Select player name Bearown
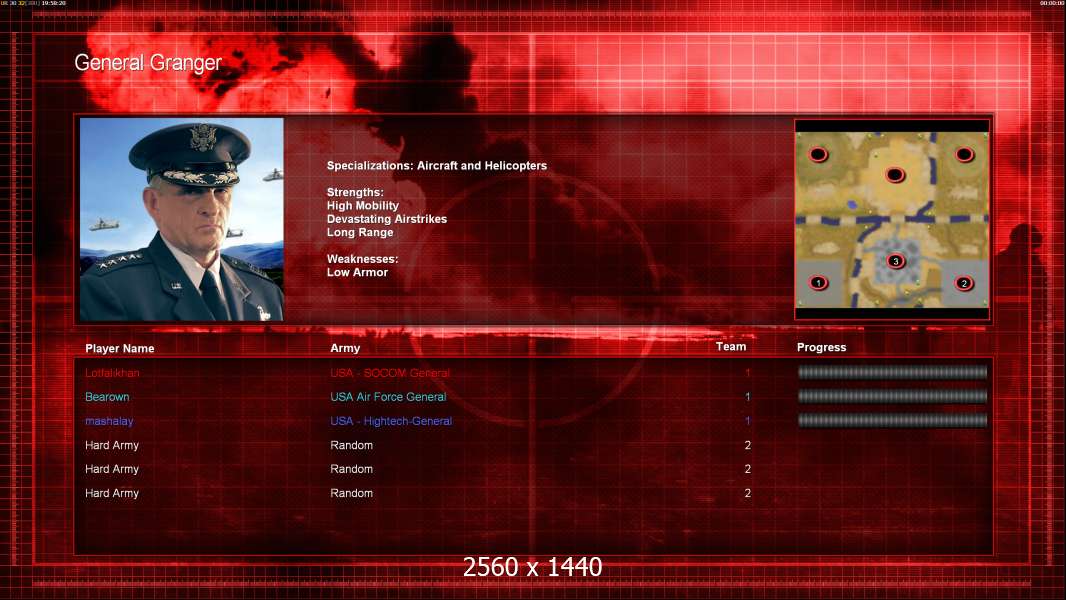 (107, 397)
